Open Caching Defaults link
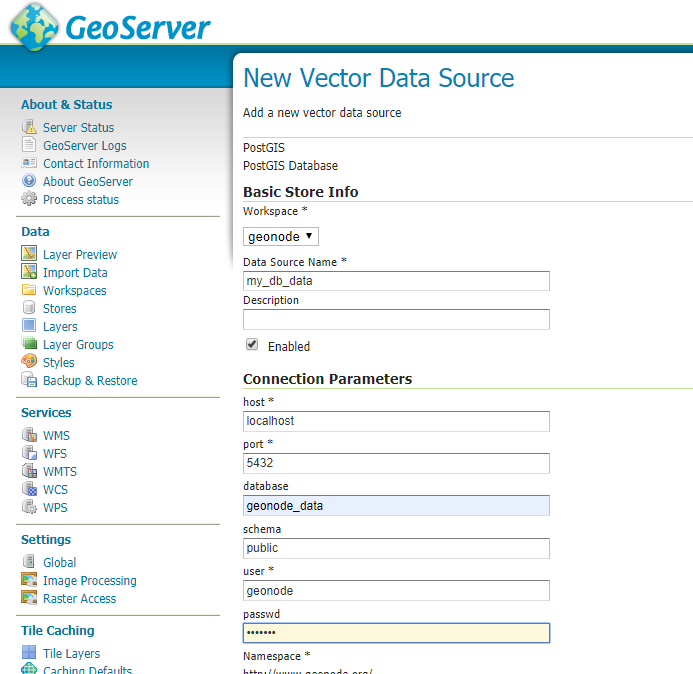 pos(88,669)
